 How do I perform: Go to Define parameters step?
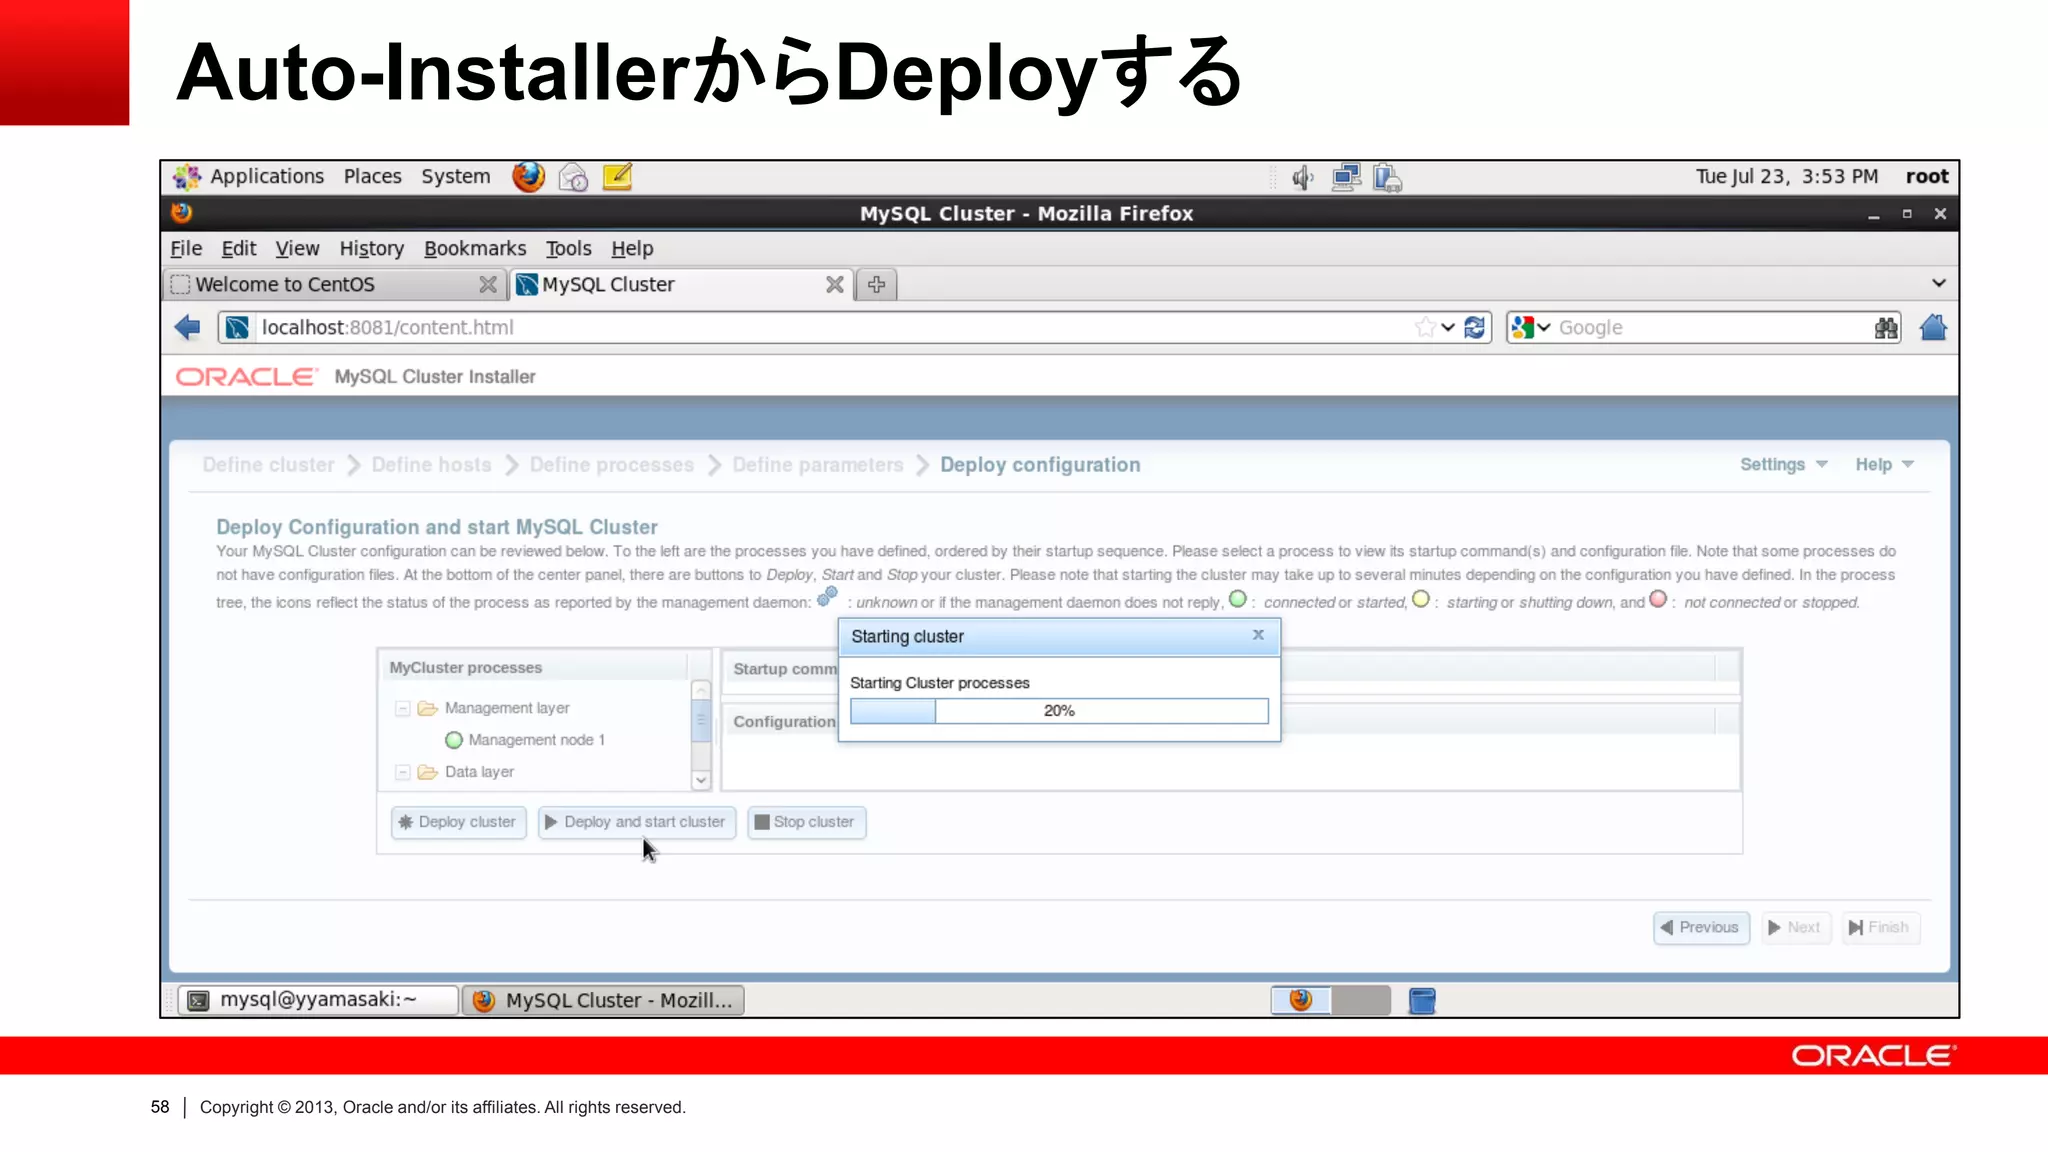[817, 465]
